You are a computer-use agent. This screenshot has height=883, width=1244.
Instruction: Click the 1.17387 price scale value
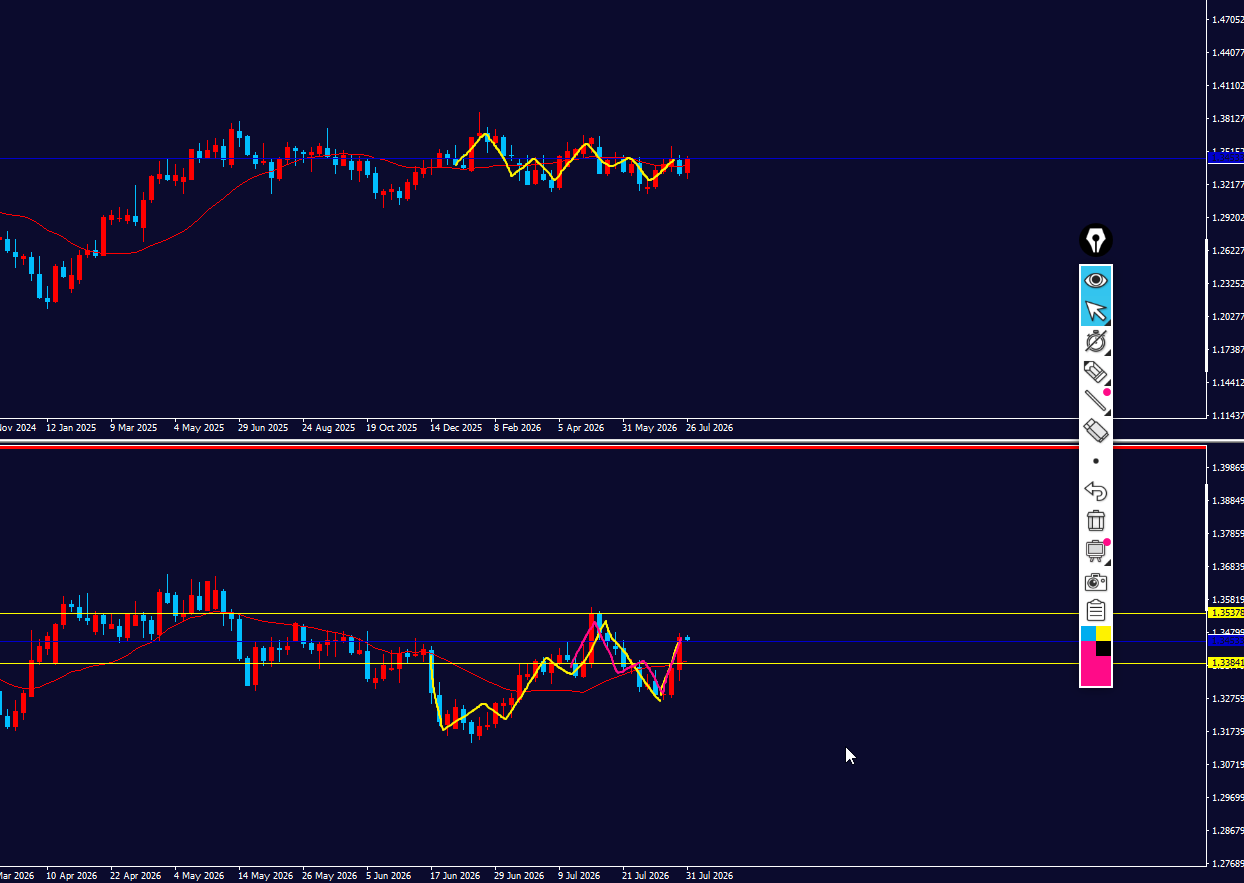tap(1227, 350)
